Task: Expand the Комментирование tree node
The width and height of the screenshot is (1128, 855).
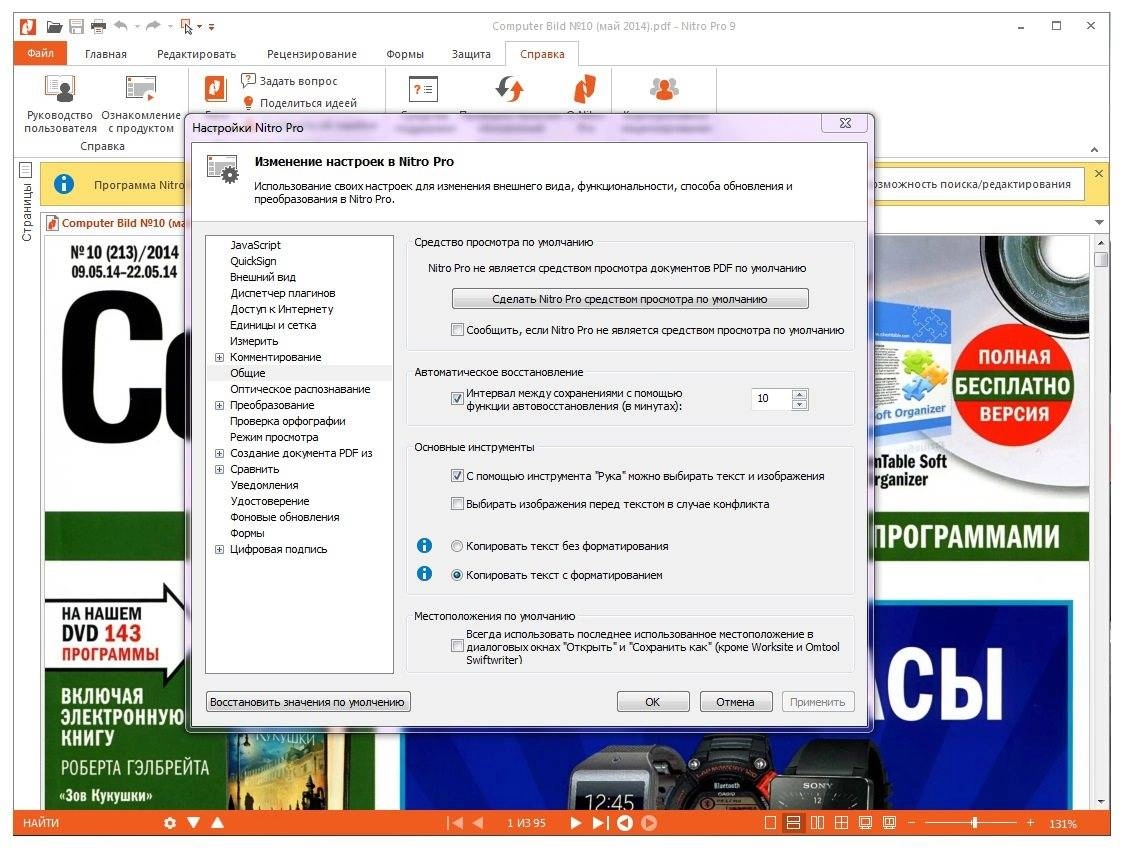Action: [x=219, y=357]
